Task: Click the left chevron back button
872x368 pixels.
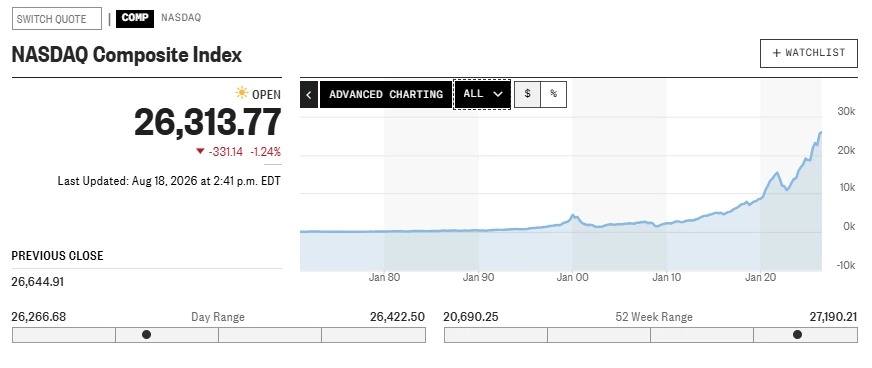Action: click(x=309, y=95)
